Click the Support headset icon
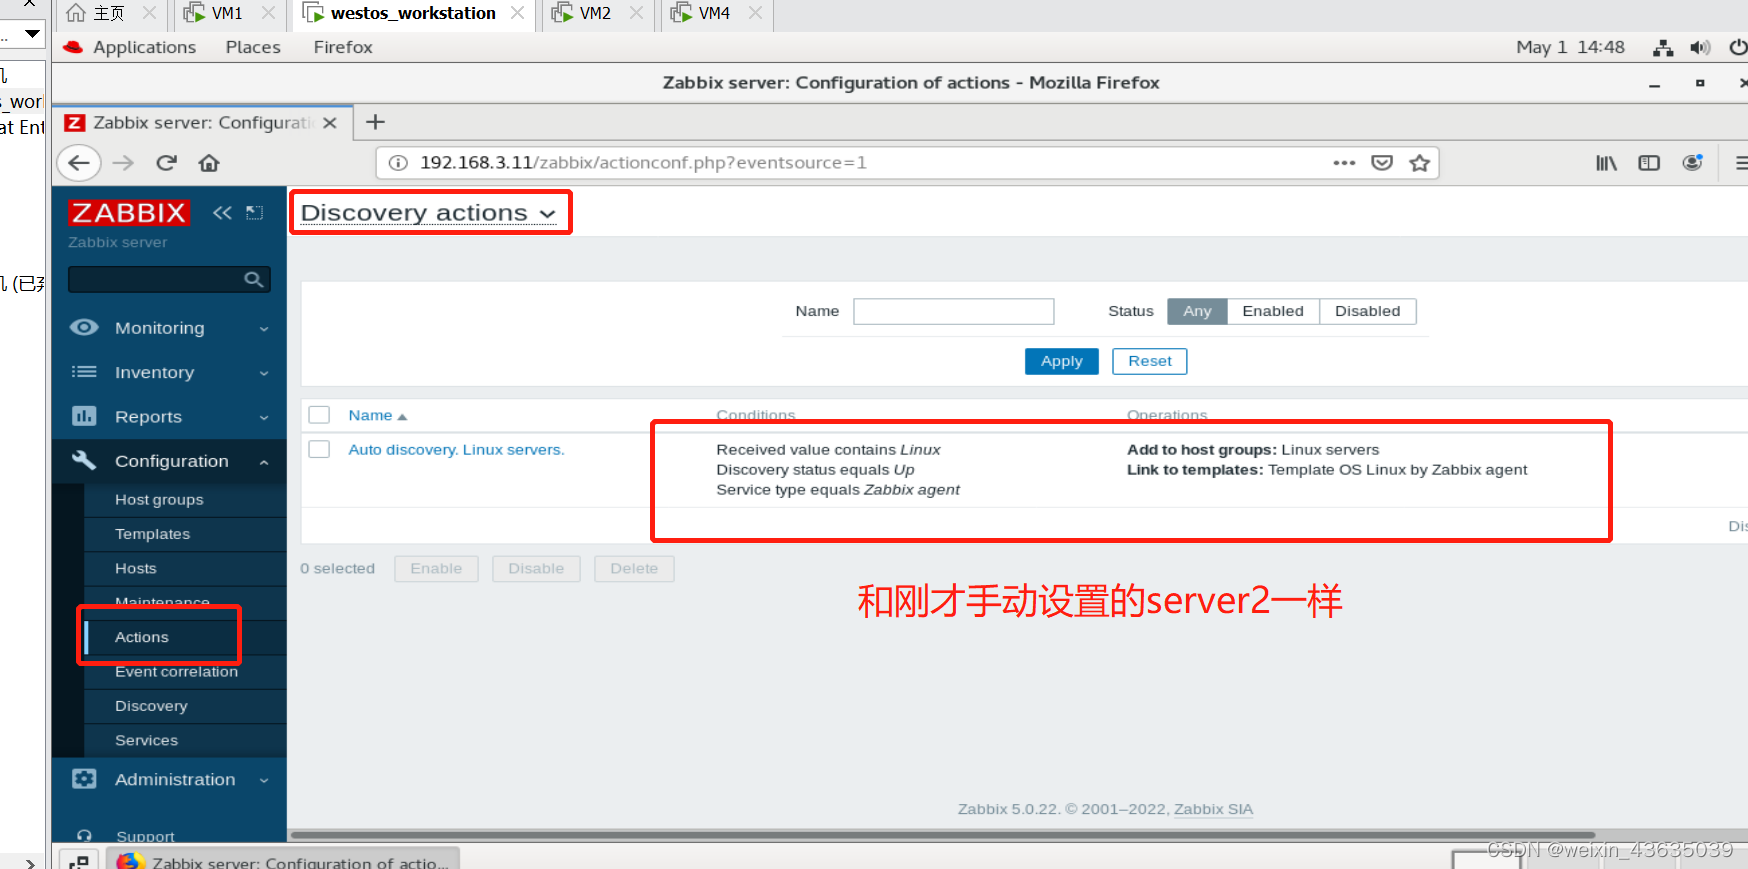This screenshot has height=869, width=1748. [84, 836]
